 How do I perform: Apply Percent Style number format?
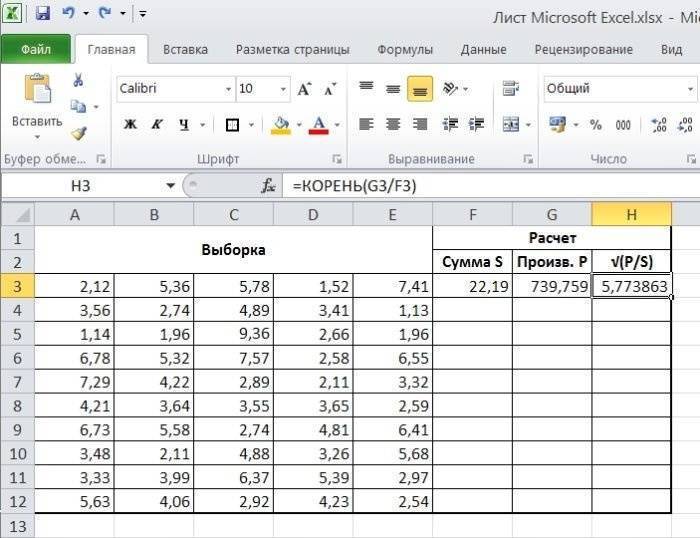(595, 125)
